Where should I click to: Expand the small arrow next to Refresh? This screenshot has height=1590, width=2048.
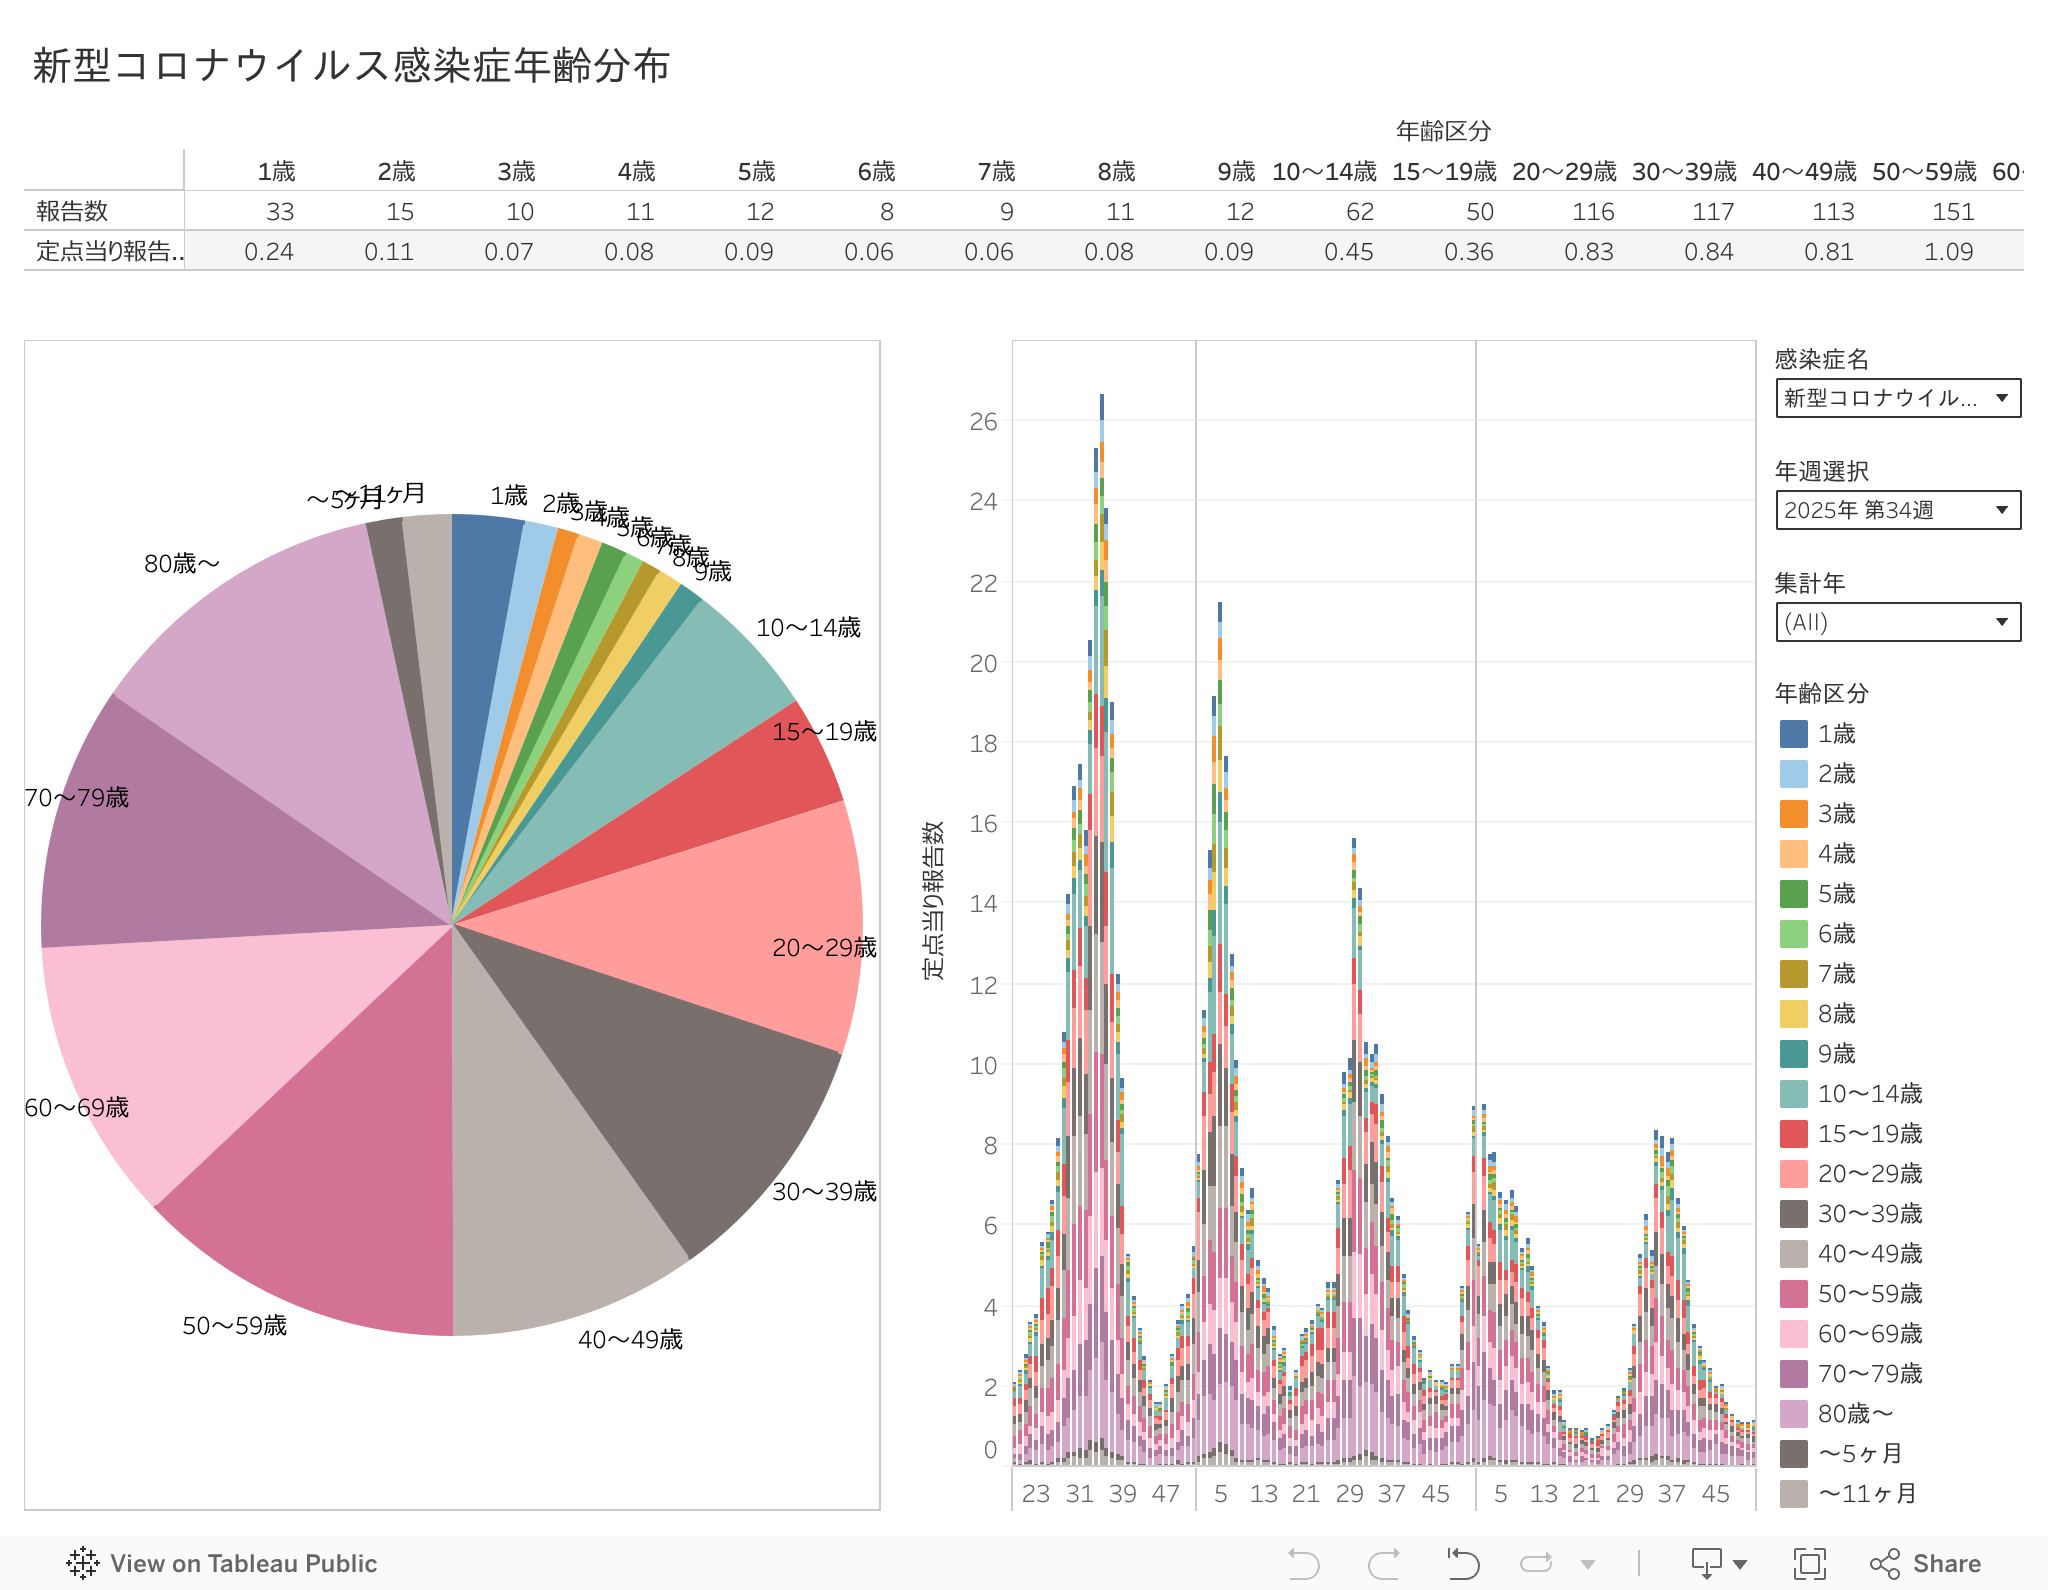point(1588,1564)
